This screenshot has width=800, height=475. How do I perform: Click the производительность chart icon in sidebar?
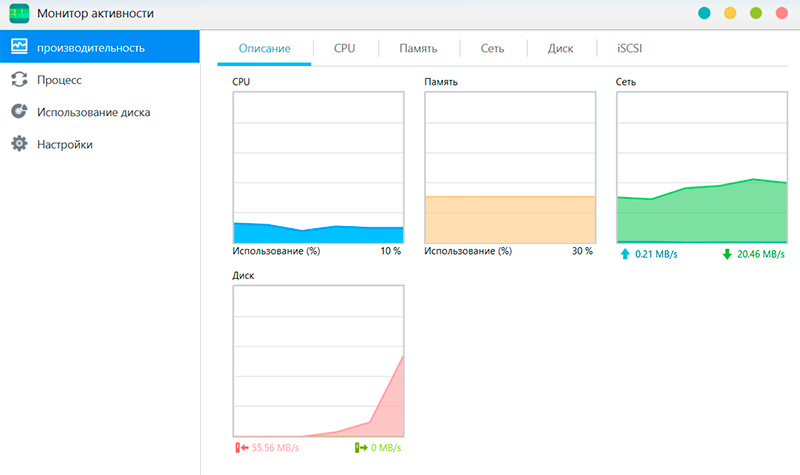pyautogui.click(x=18, y=47)
